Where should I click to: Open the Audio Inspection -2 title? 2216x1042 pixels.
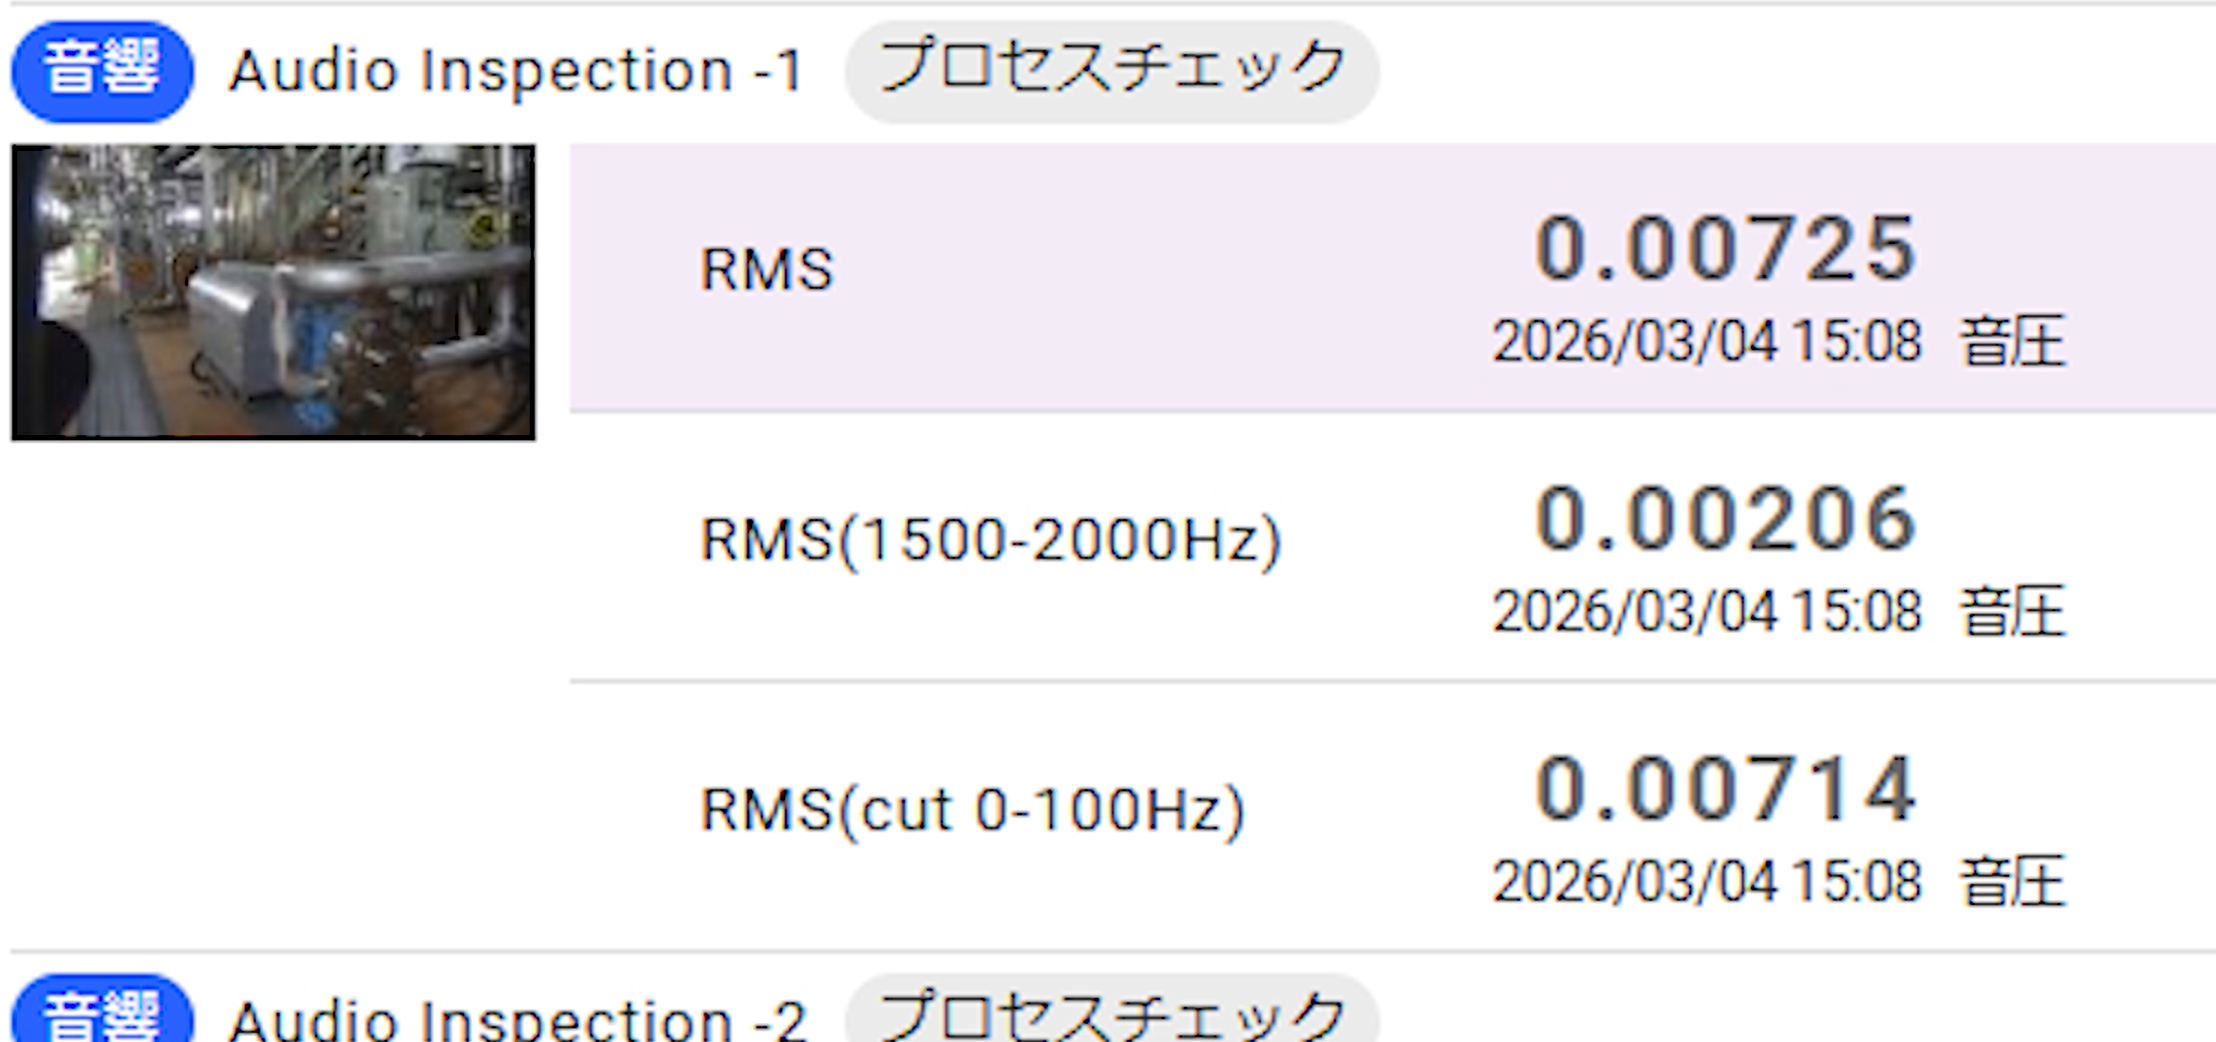(x=516, y=1019)
